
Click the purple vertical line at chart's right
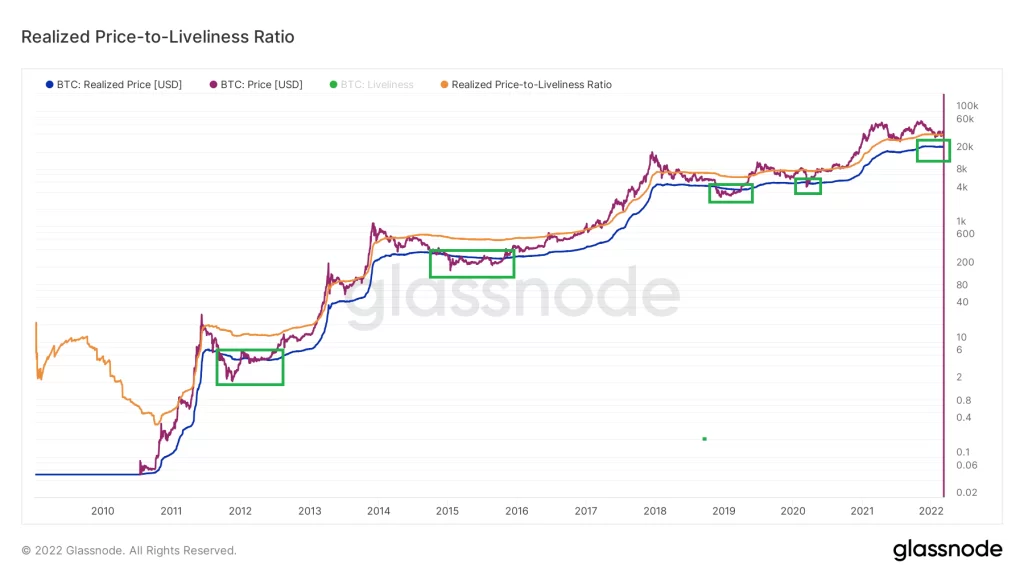point(944,300)
